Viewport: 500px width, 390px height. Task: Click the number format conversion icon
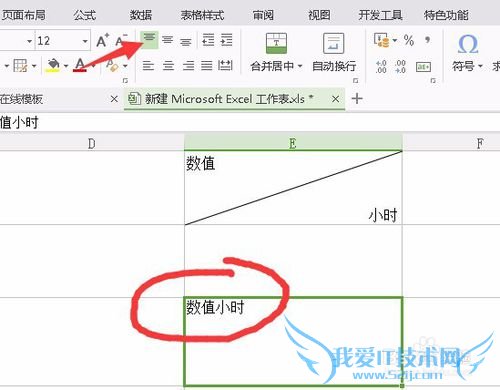point(423,67)
